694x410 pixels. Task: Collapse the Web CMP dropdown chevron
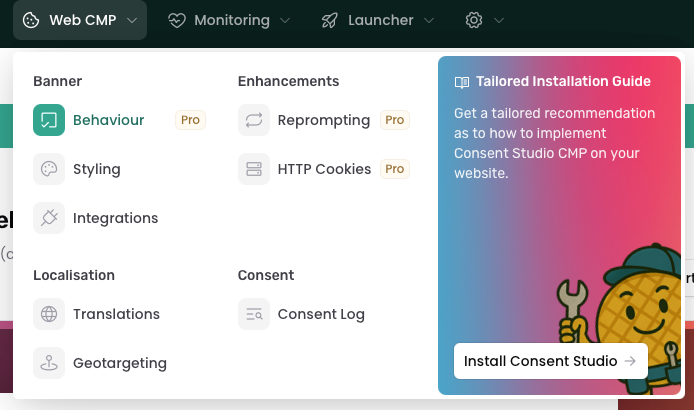(132, 20)
